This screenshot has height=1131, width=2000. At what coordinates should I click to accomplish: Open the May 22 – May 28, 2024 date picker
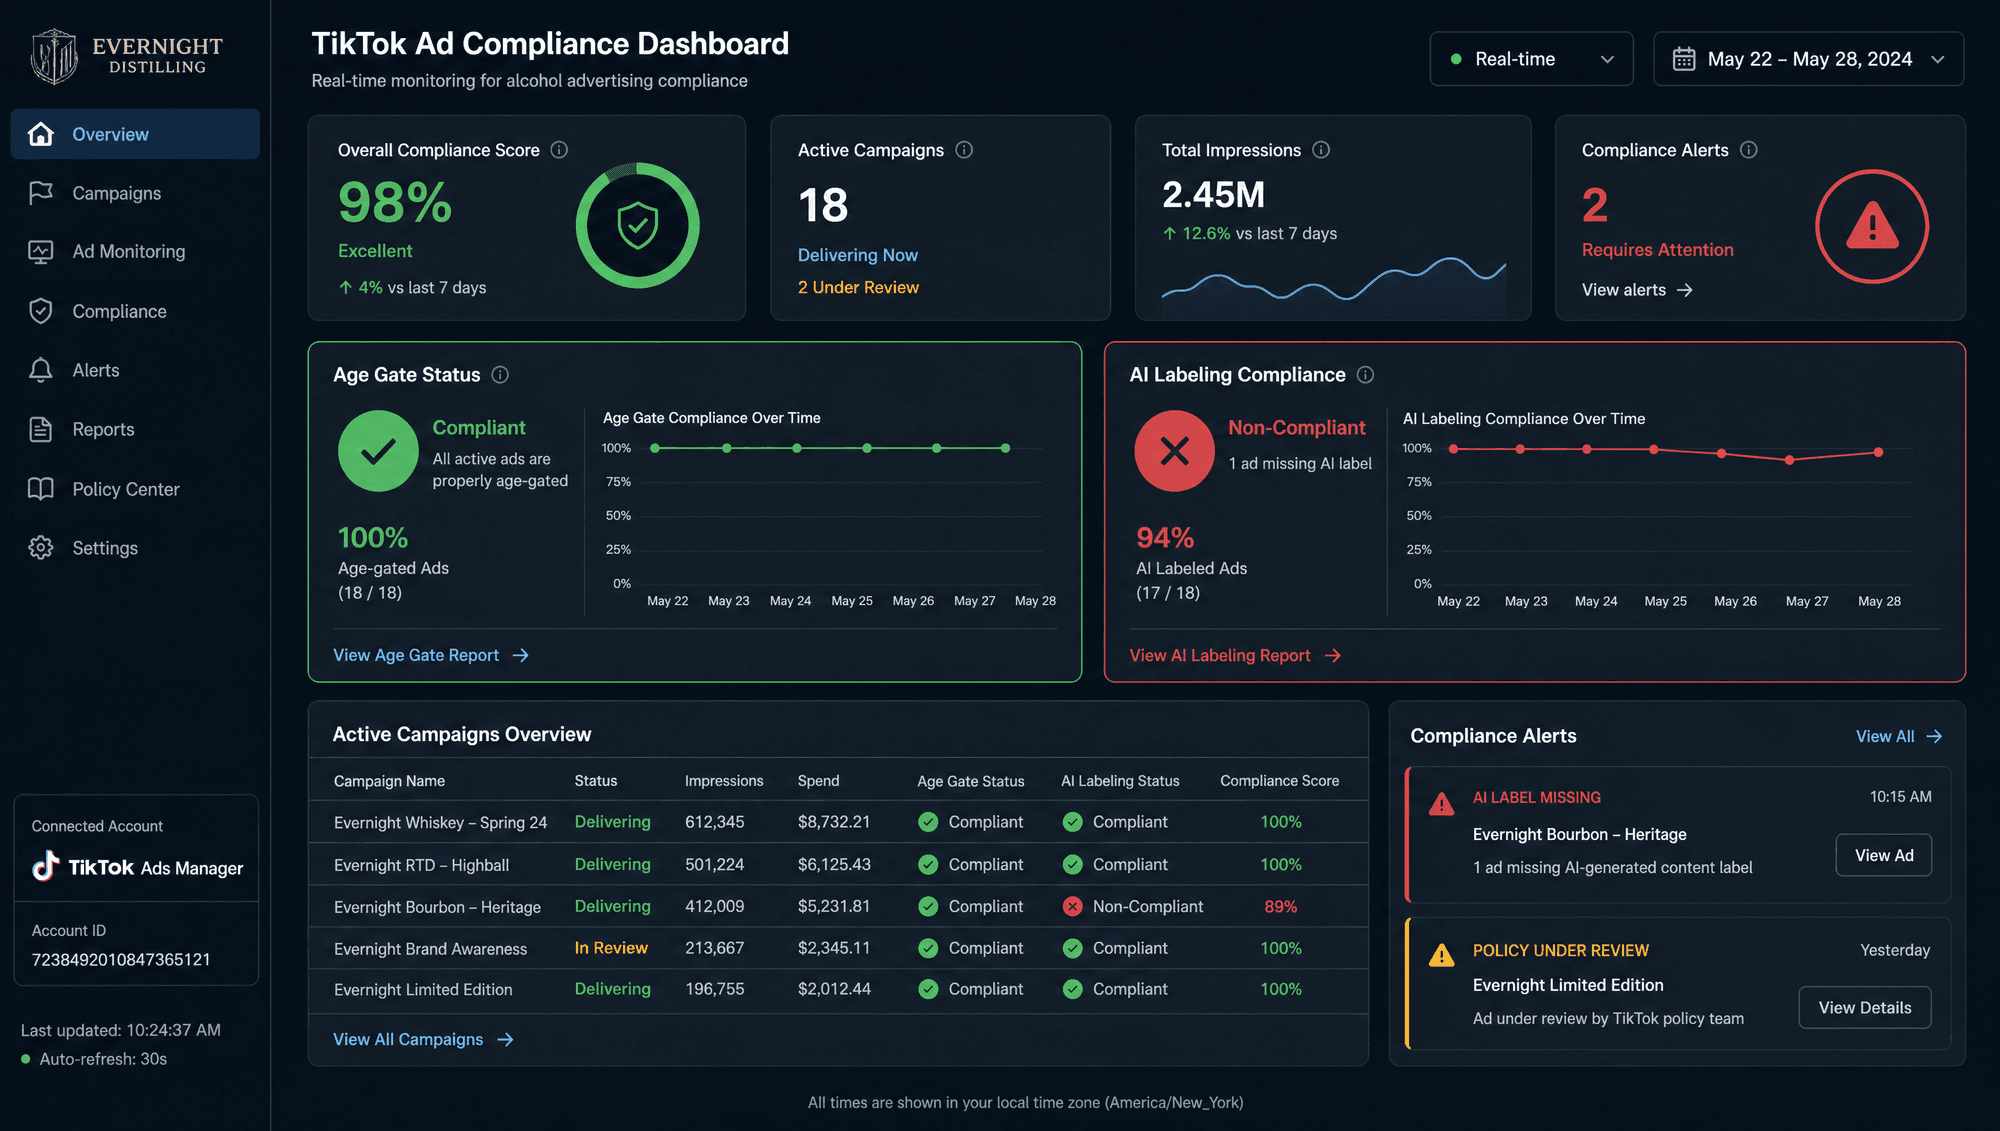pos(1808,59)
